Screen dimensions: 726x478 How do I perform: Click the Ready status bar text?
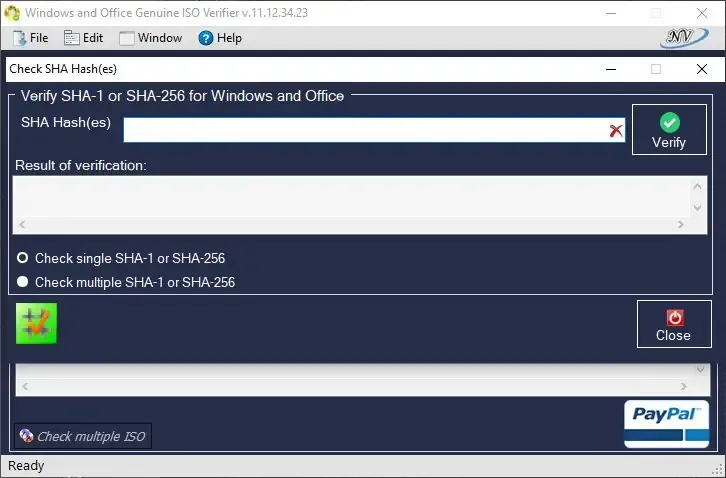pos(26,465)
